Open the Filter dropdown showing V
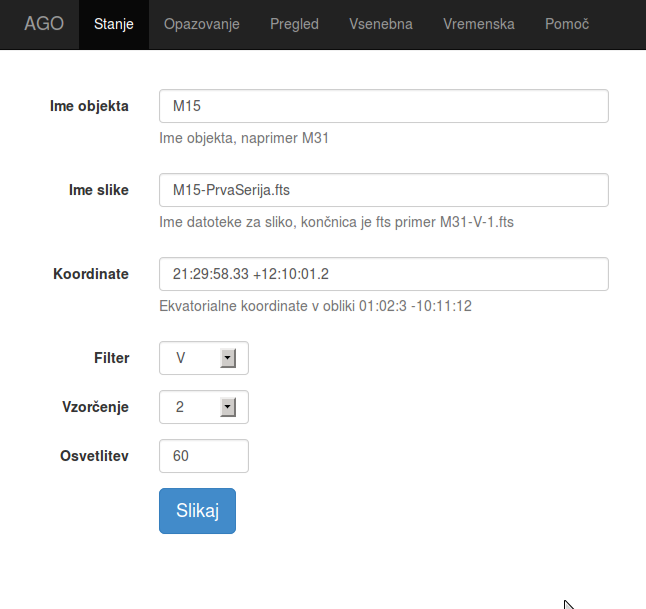The width and height of the screenshot is (646, 609). click(195, 357)
